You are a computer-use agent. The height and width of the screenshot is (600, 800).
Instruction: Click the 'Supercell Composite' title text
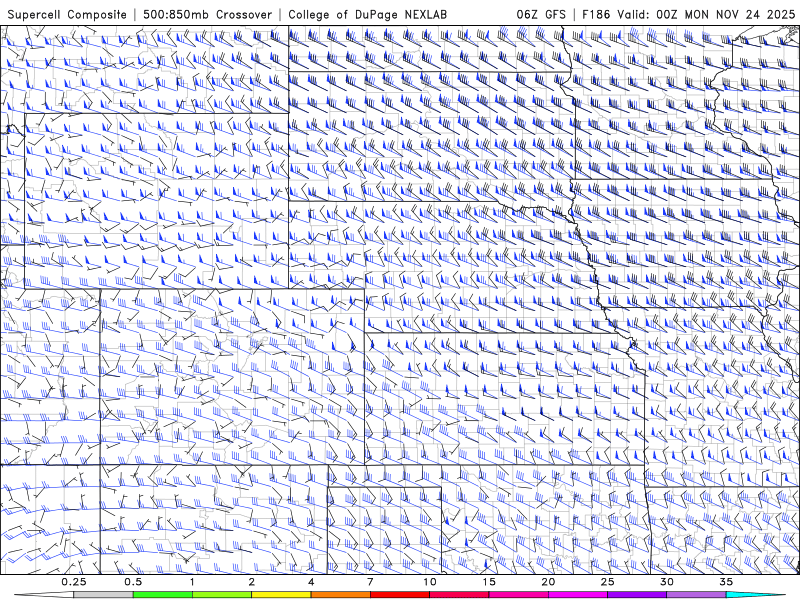click(x=67, y=14)
